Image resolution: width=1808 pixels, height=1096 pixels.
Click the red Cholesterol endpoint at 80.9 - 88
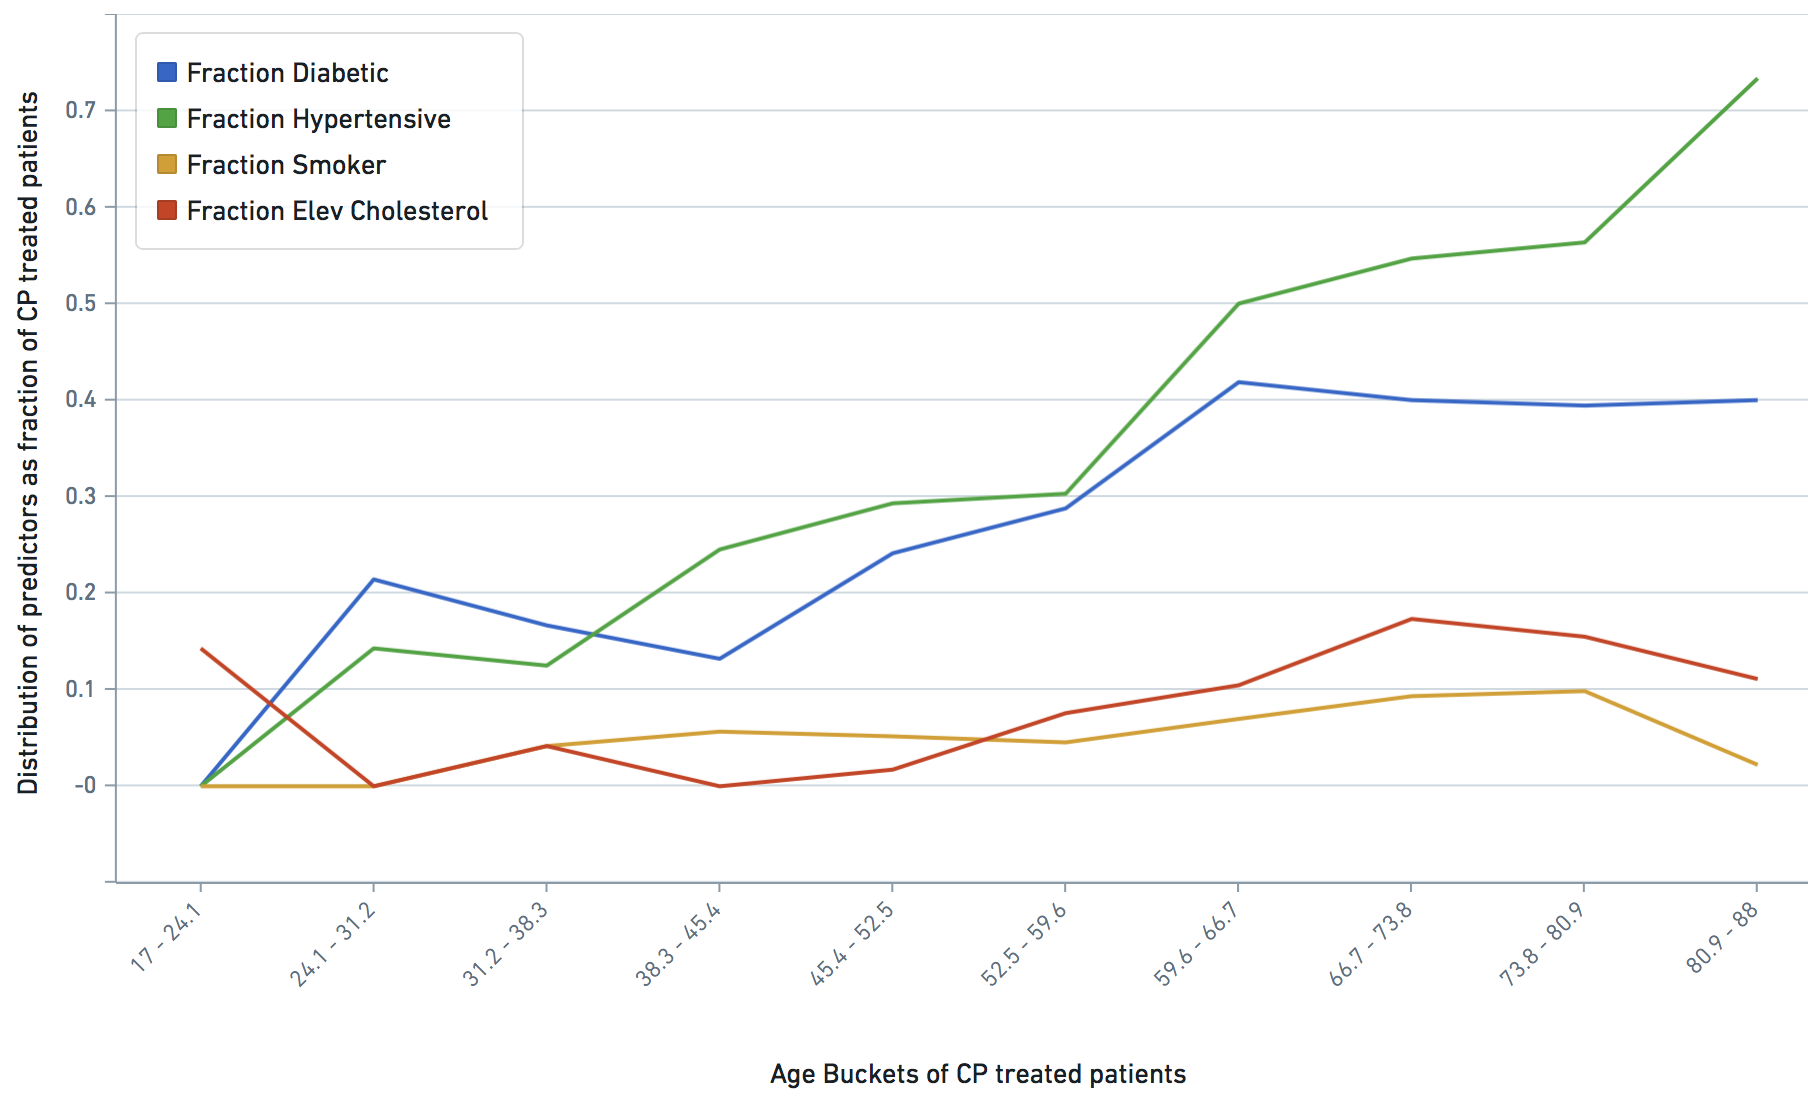[1757, 679]
